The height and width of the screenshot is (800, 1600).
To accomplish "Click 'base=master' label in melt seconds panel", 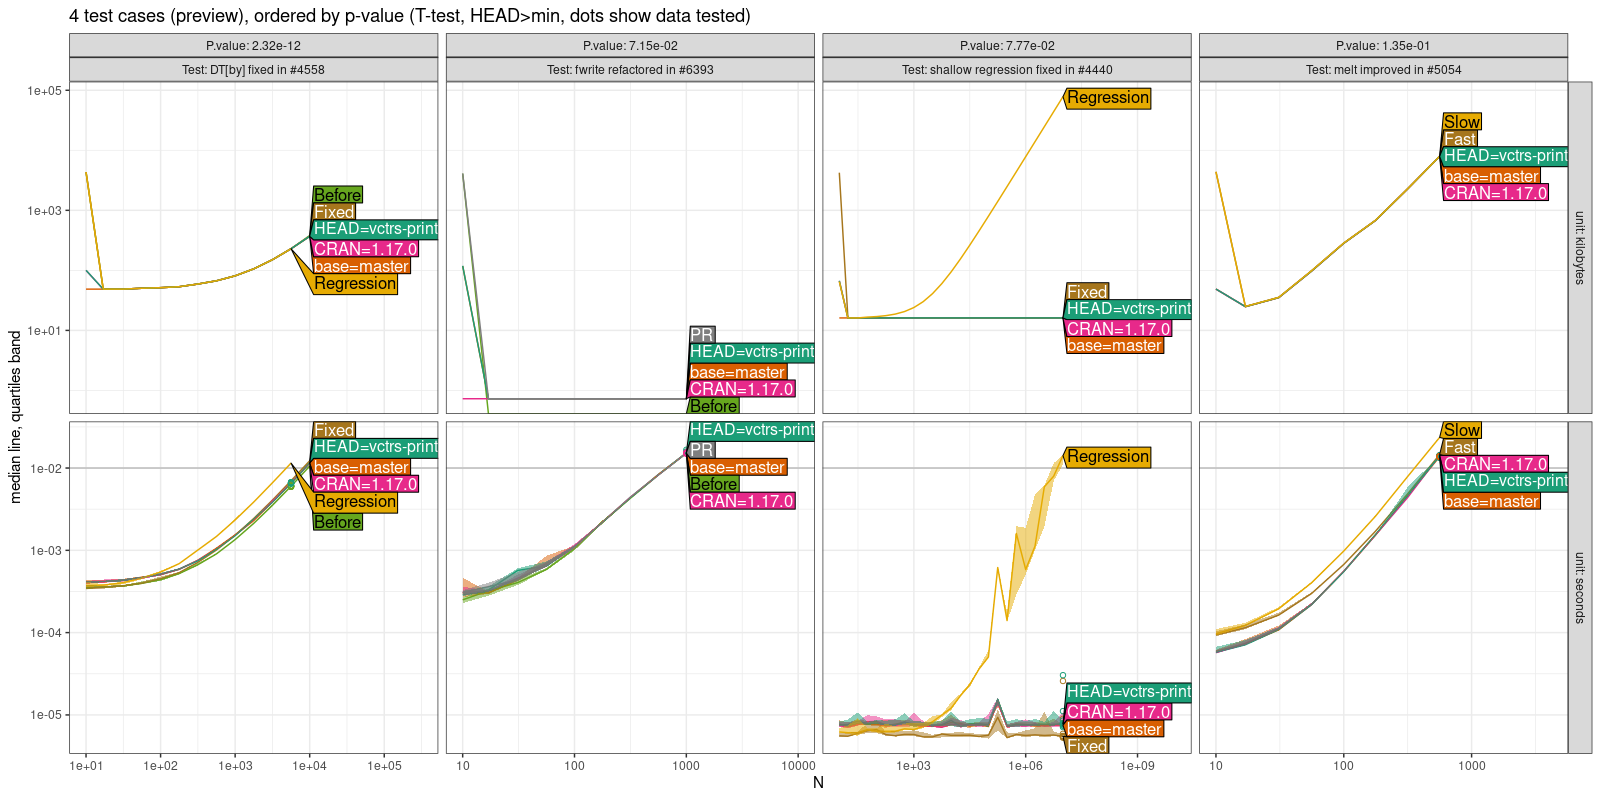I will click(1492, 501).
